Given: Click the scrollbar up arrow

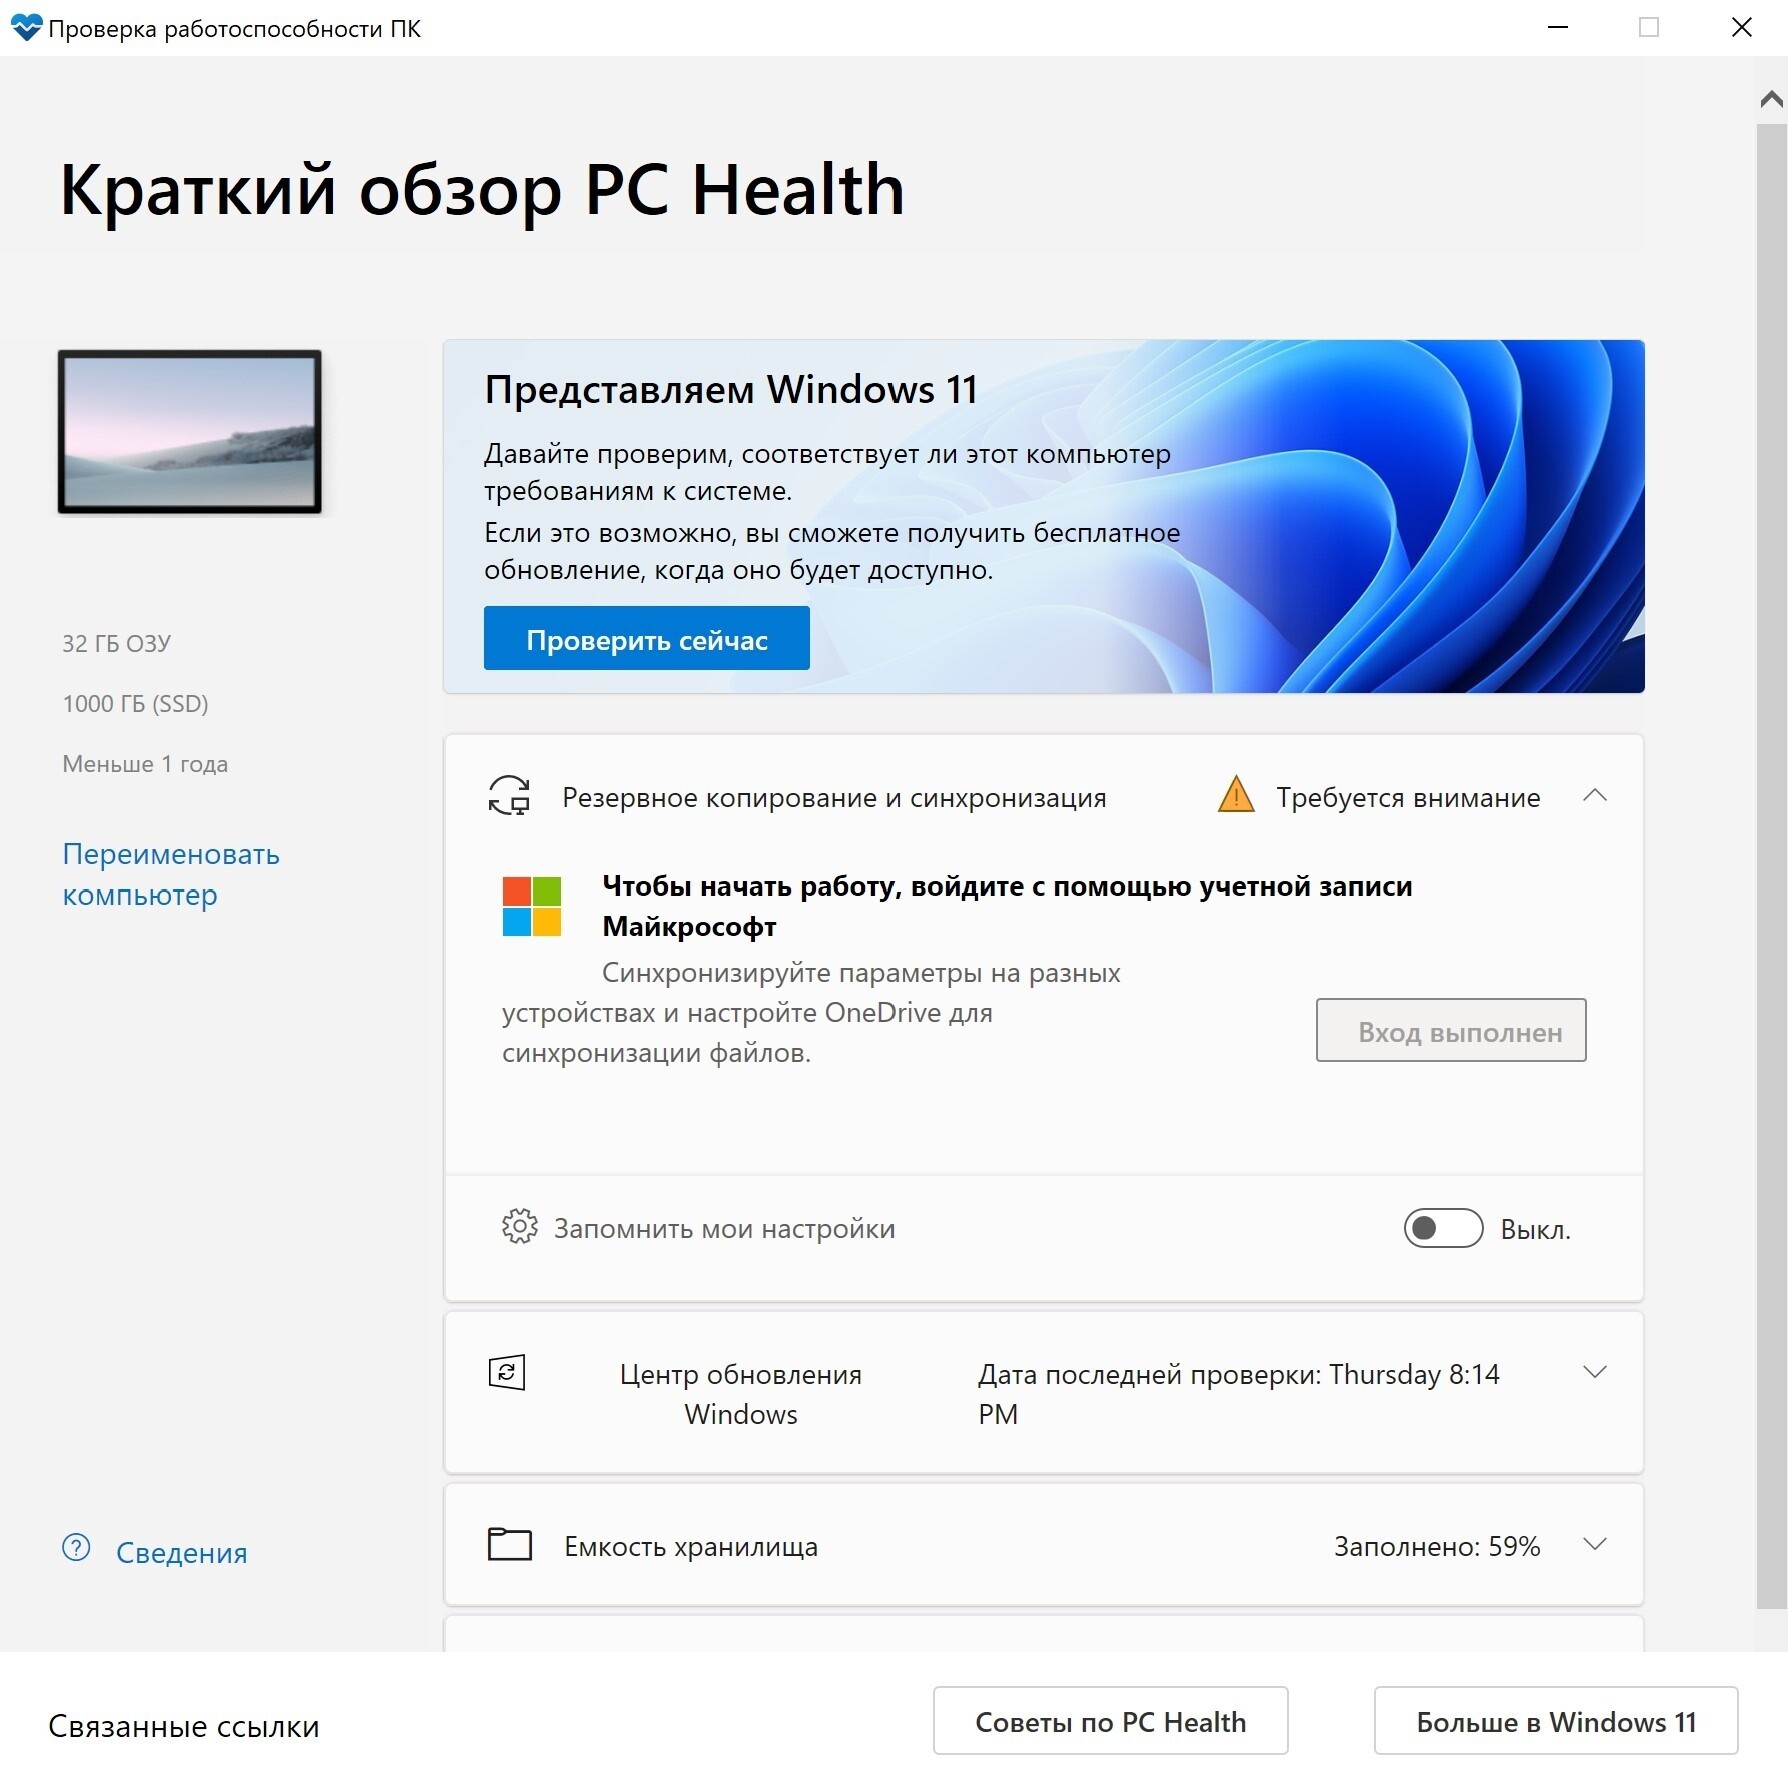Looking at the screenshot, I should coord(1770,97).
